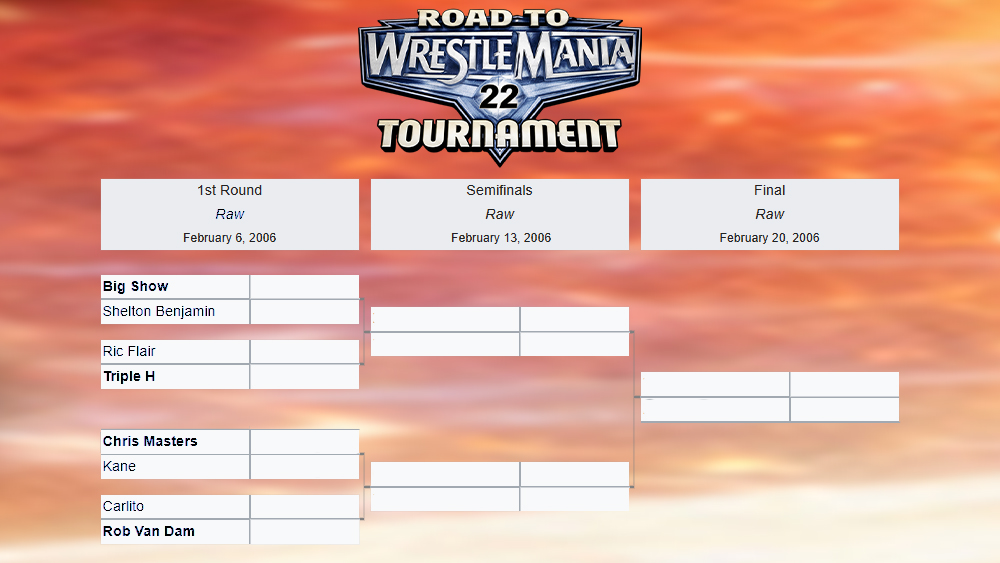
Task: Select the Final header
Action: (x=769, y=190)
